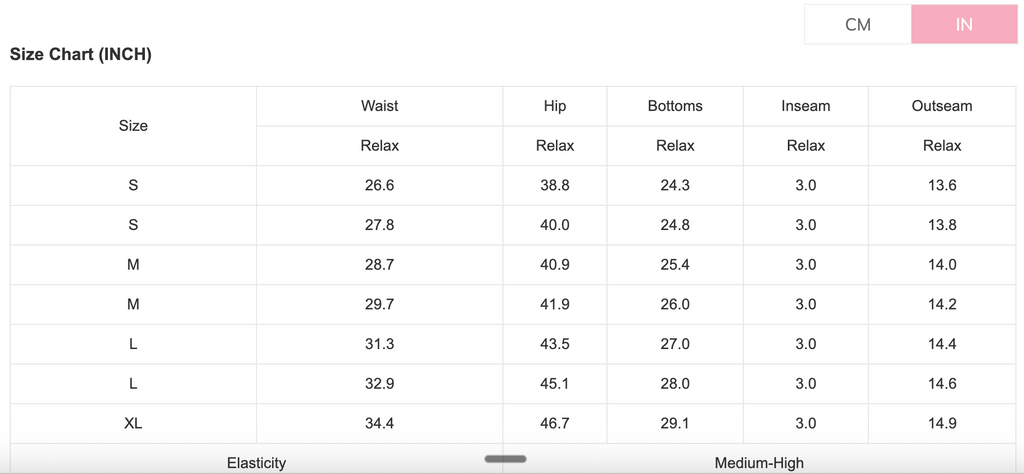Image resolution: width=1024 pixels, height=474 pixels.
Task: Click the Waist column header
Action: tap(379, 106)
